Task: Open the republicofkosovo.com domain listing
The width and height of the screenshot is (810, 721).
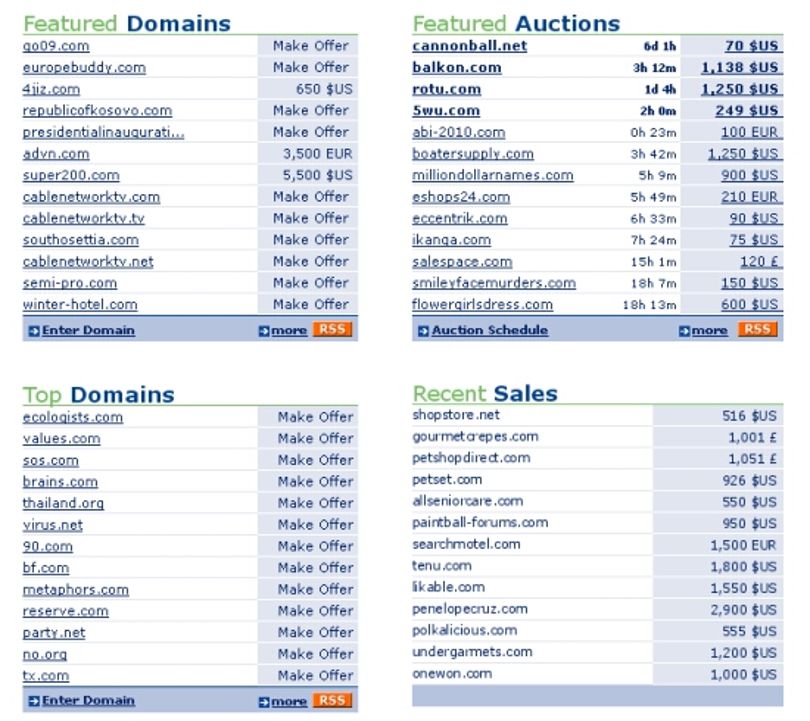Action: 97,111
